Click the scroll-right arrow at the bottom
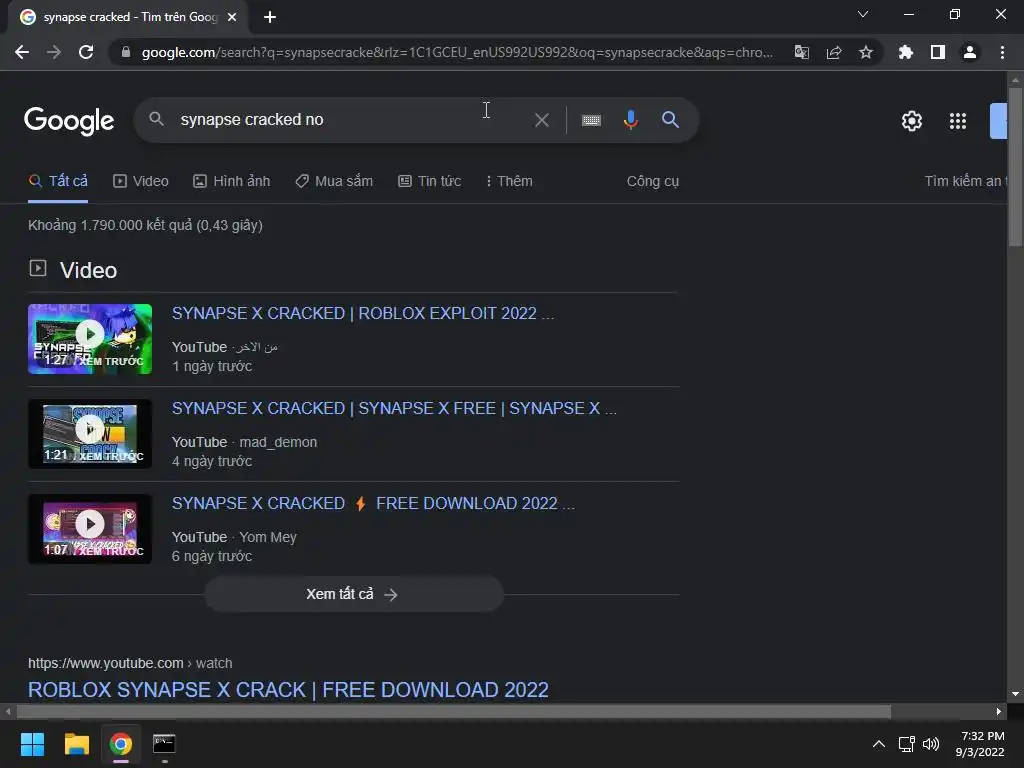This screenshot has width=1024, height=768. 999,711
